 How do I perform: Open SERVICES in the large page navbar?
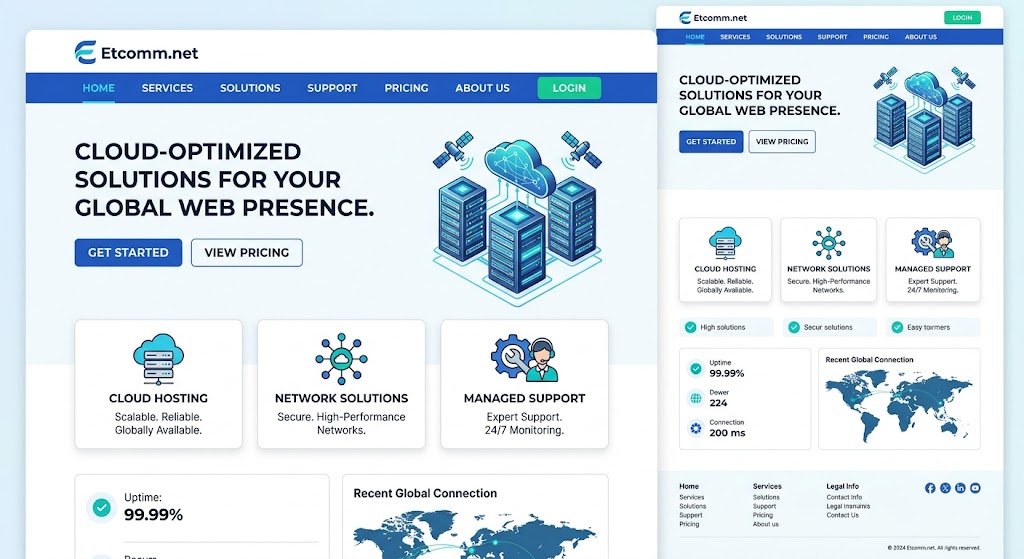click(167, 88)
